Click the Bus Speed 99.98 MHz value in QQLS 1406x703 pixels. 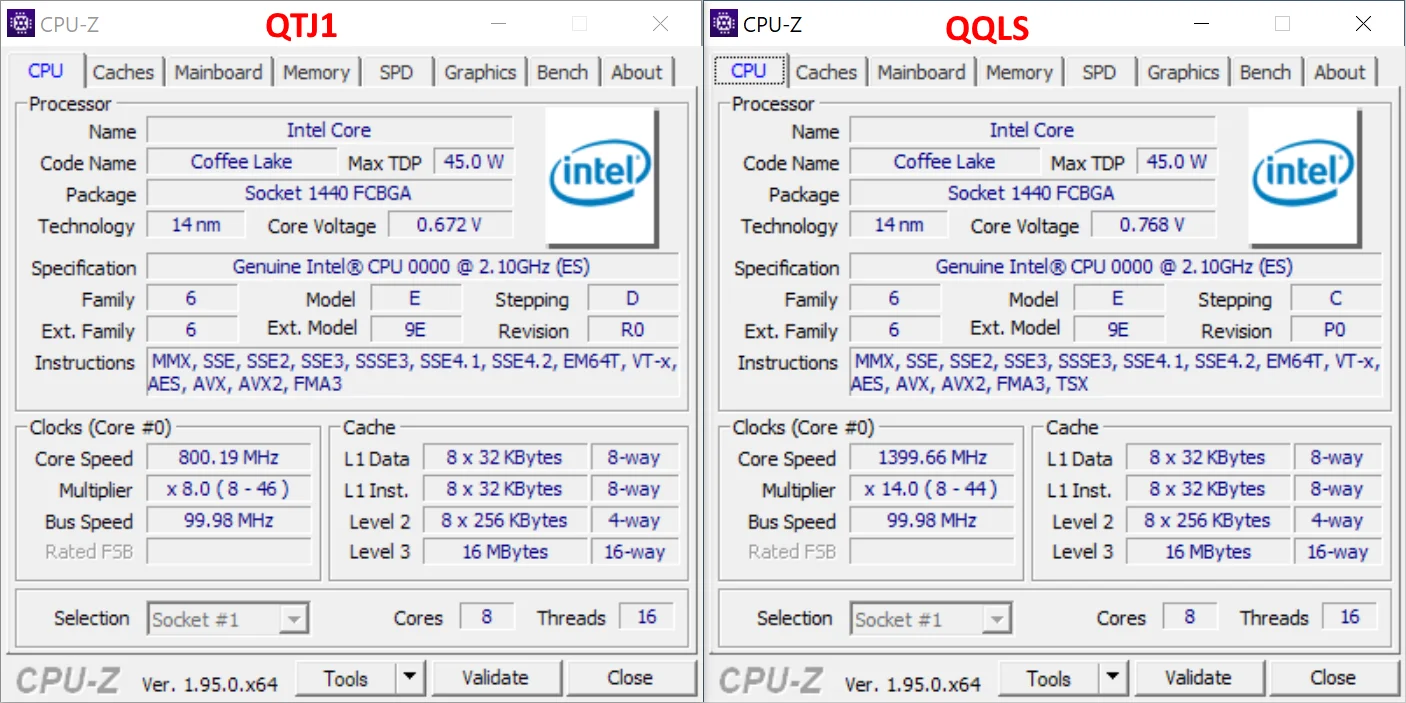click(x=933, y=521)
